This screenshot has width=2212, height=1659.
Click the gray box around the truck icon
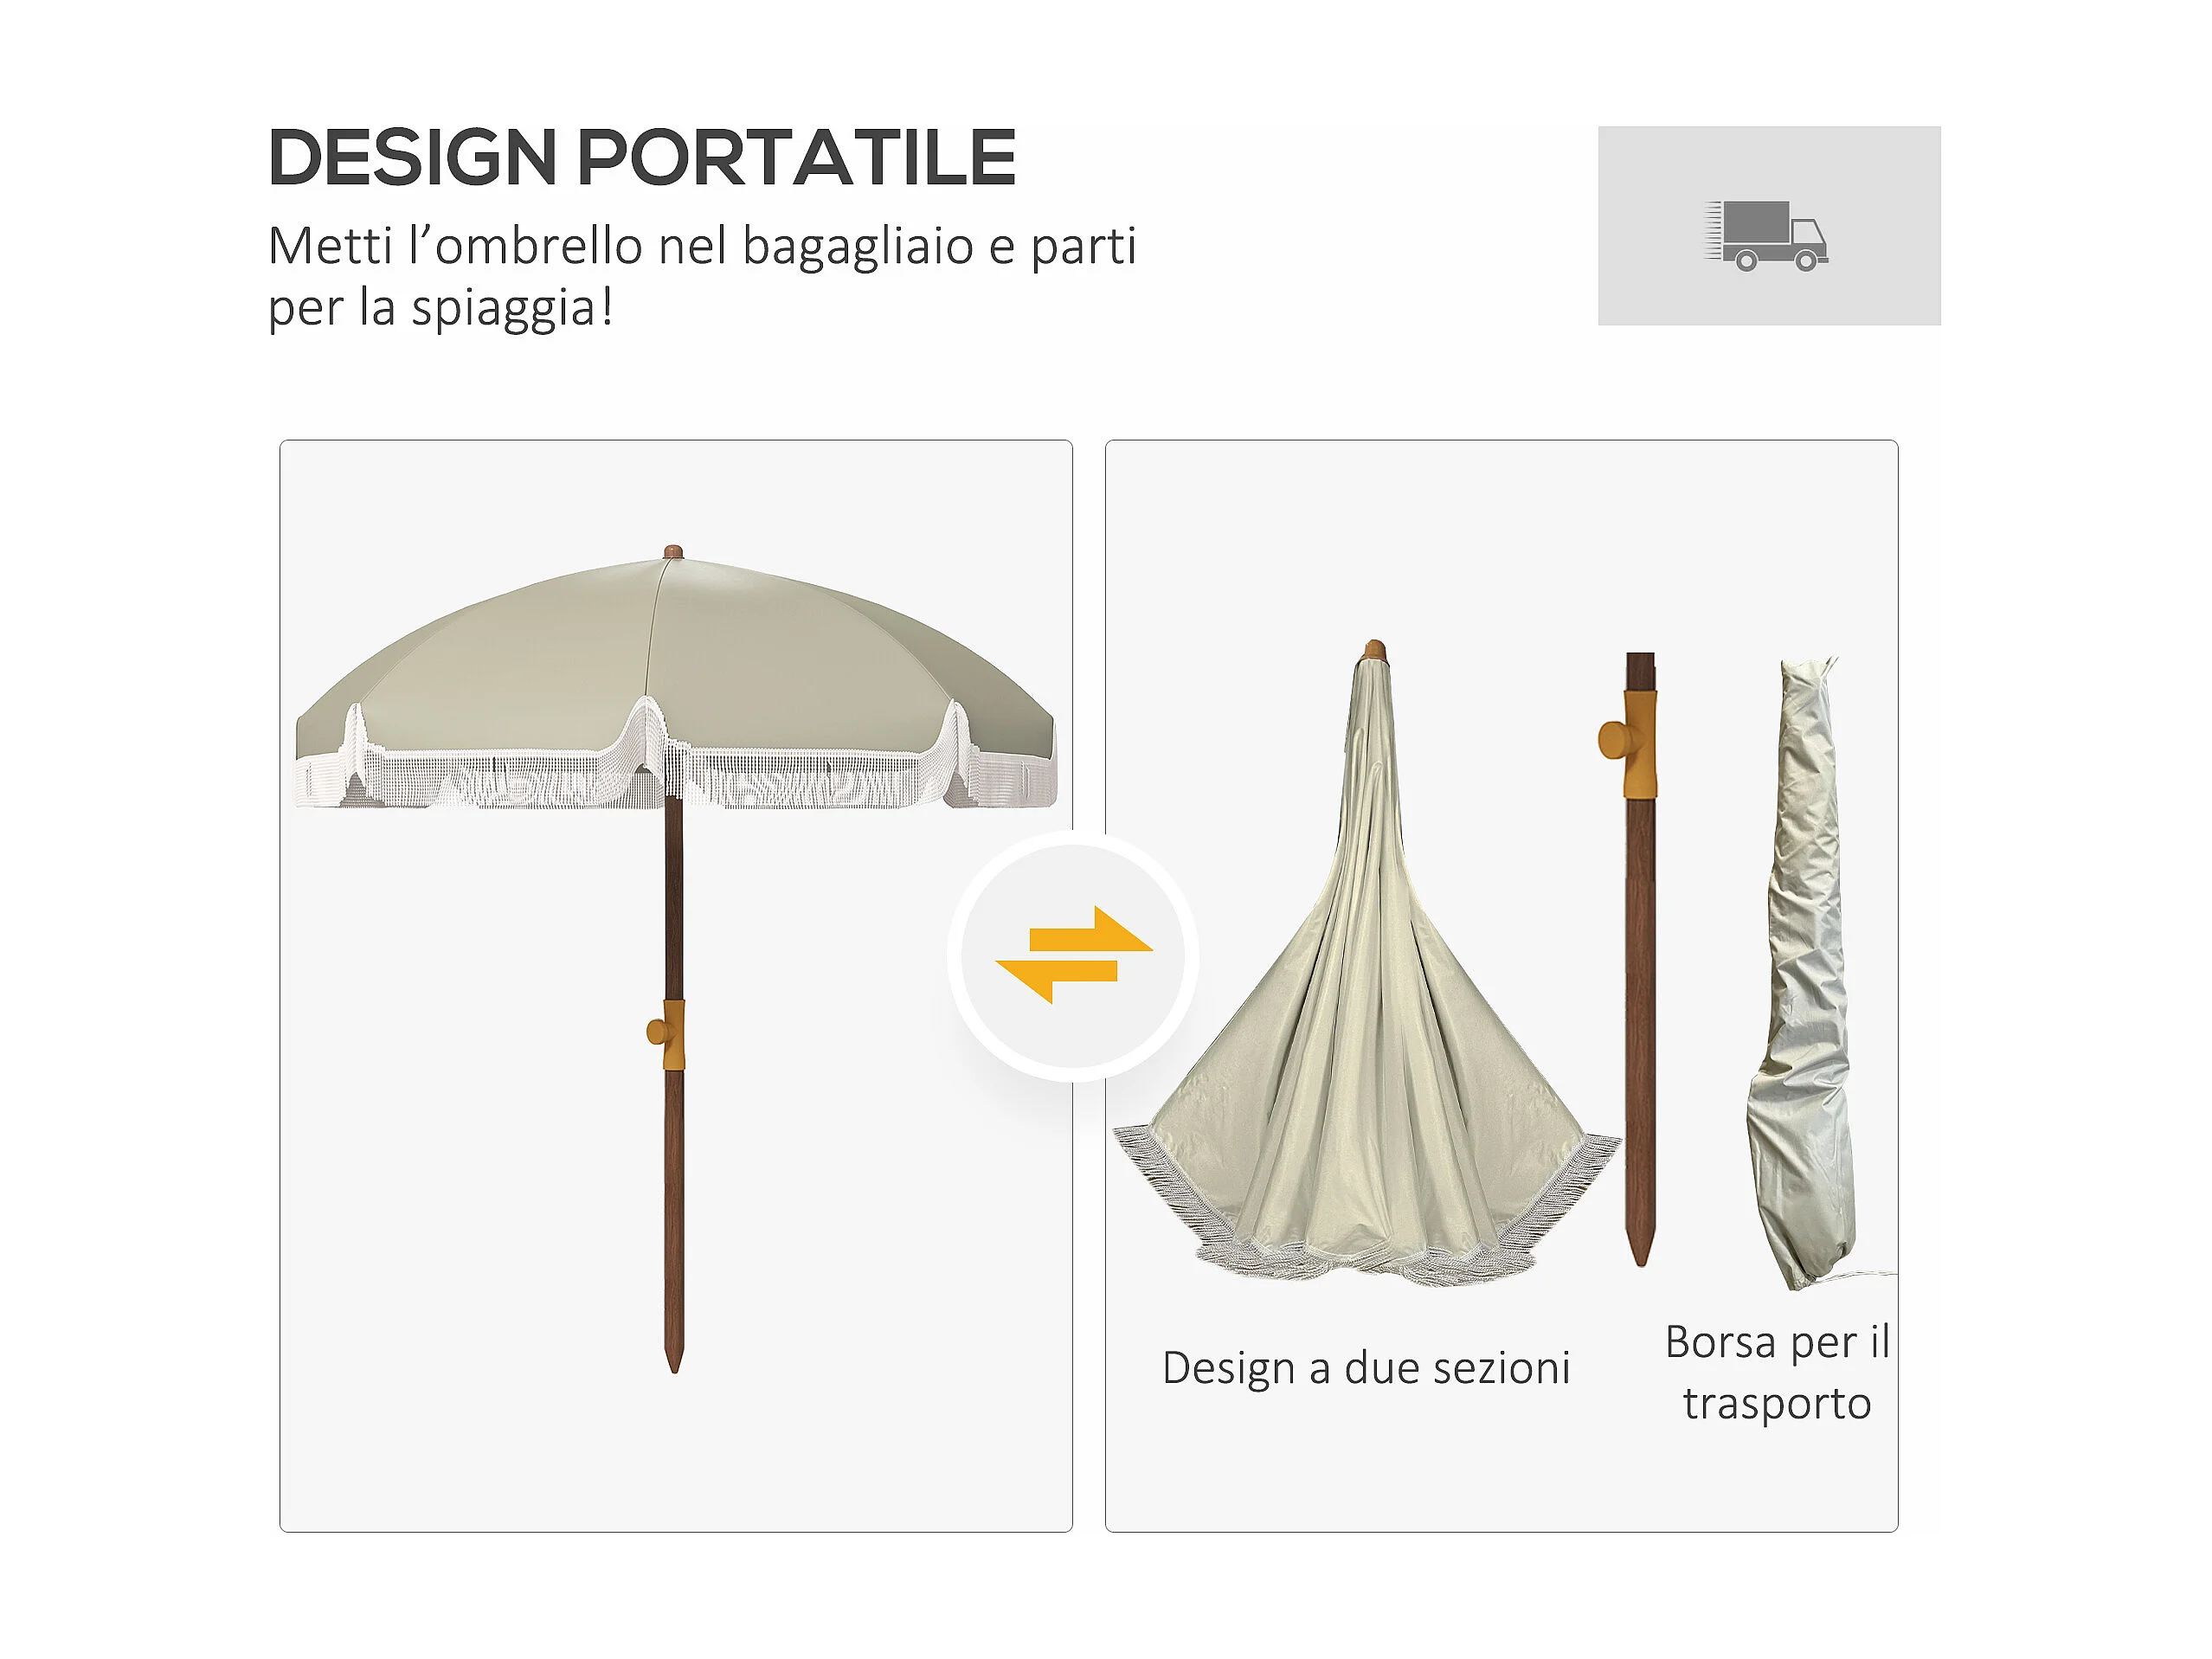tap(1769, 226)
